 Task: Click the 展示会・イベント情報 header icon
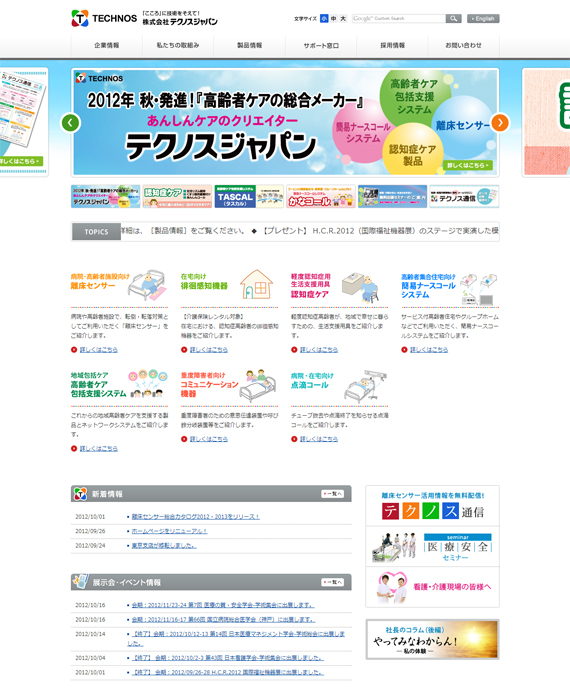coord(80,582)
